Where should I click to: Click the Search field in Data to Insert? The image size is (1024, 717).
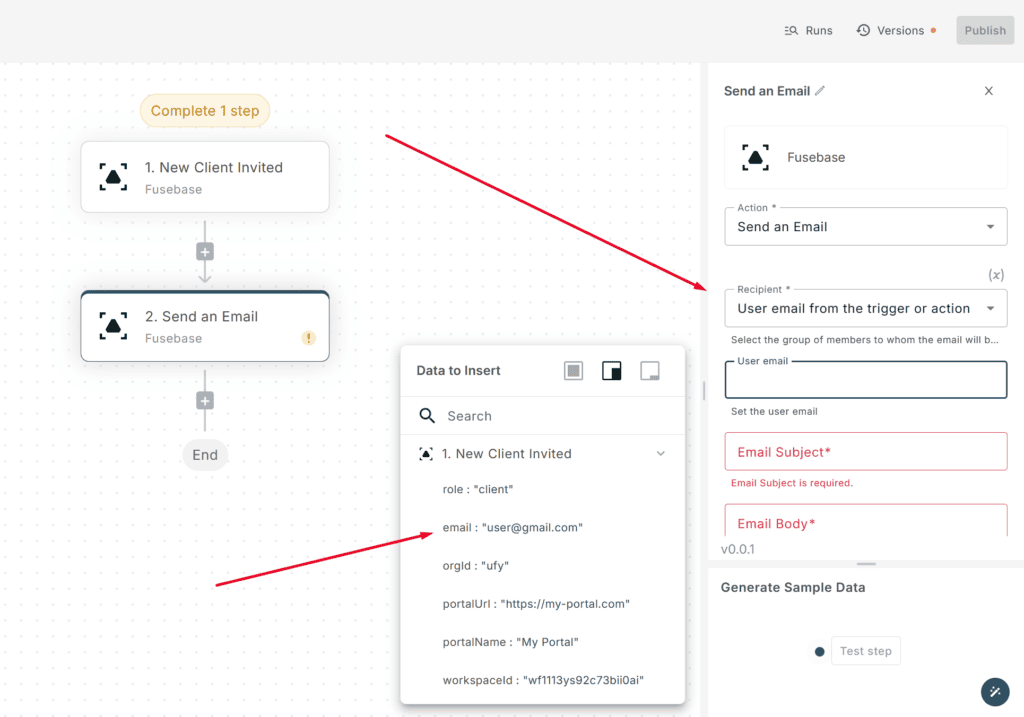[x=542, y=416]
